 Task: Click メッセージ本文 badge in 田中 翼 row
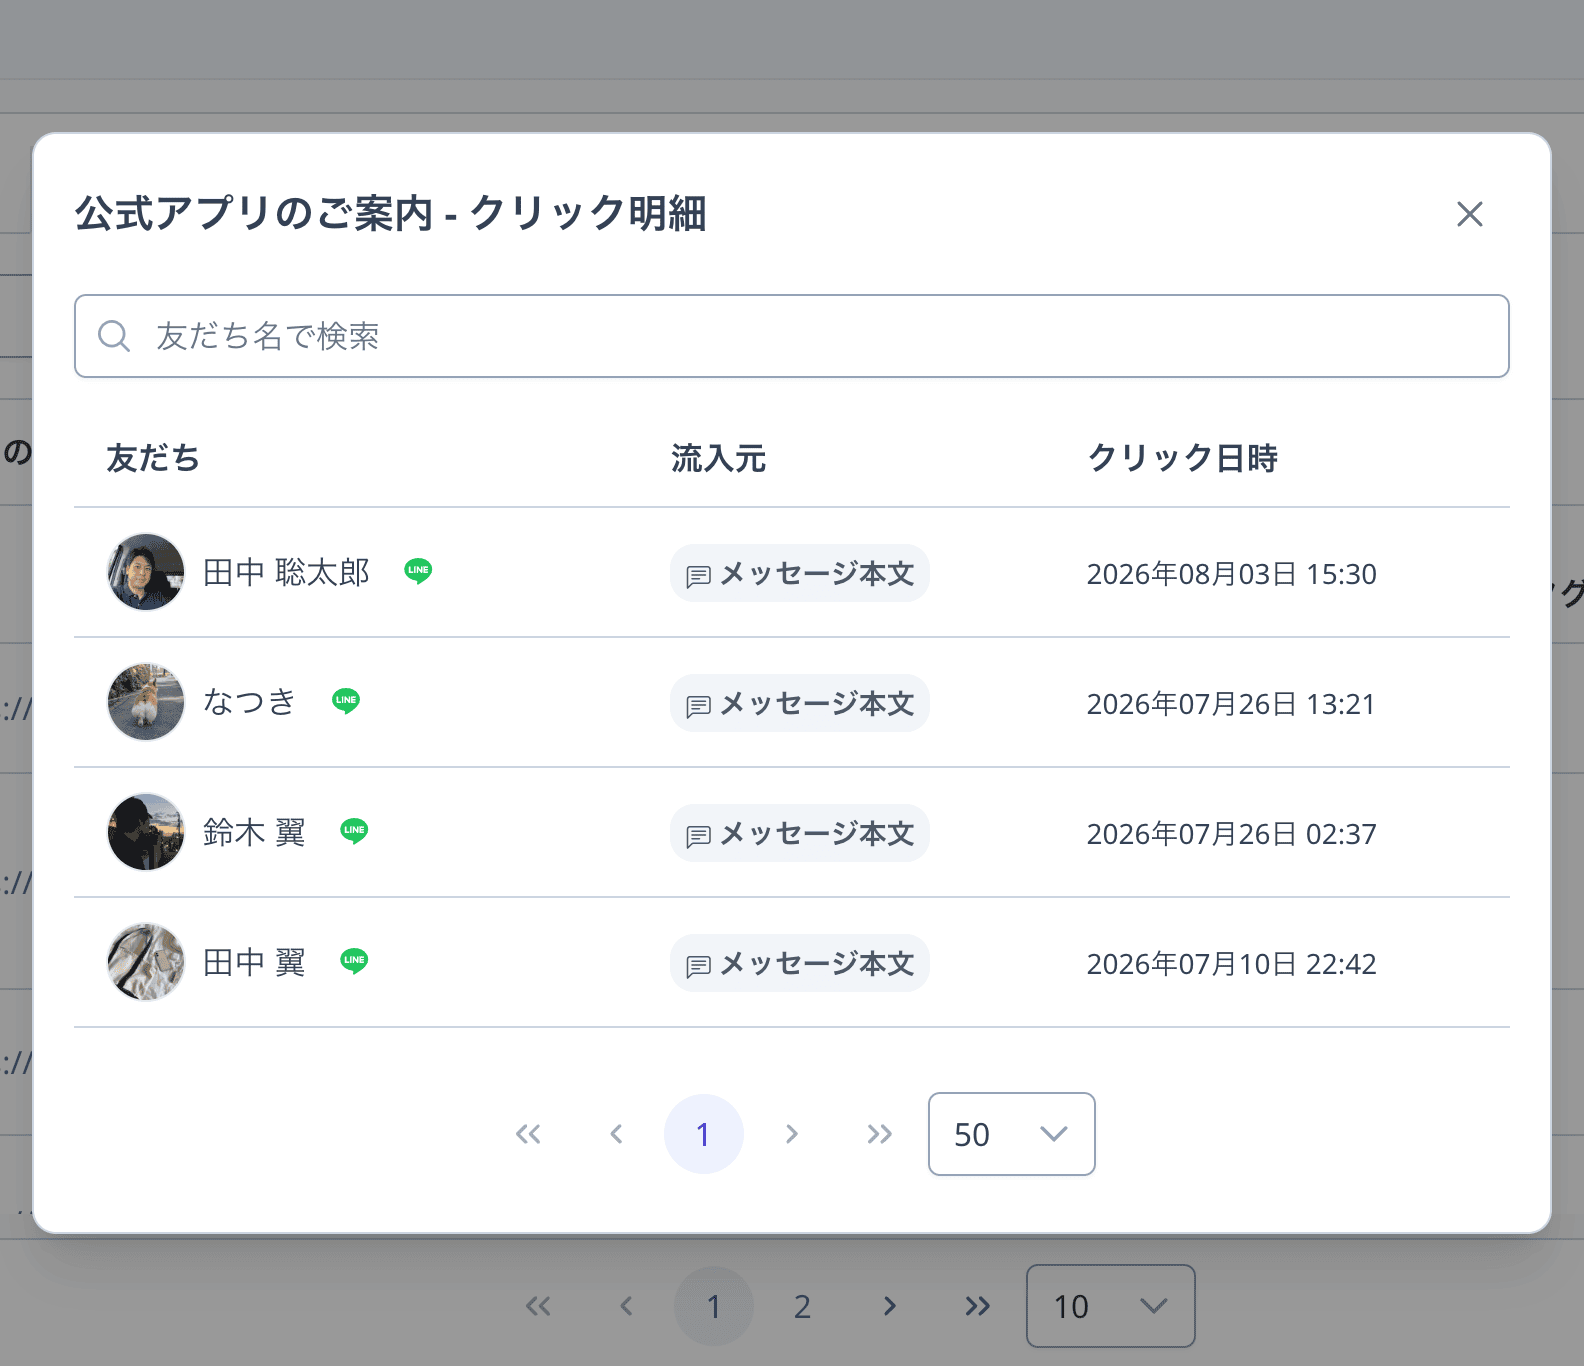800,963
